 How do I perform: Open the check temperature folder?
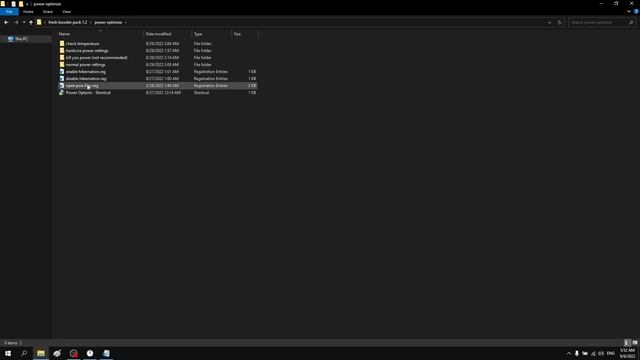pyautogui.click(x=82, y=44)
